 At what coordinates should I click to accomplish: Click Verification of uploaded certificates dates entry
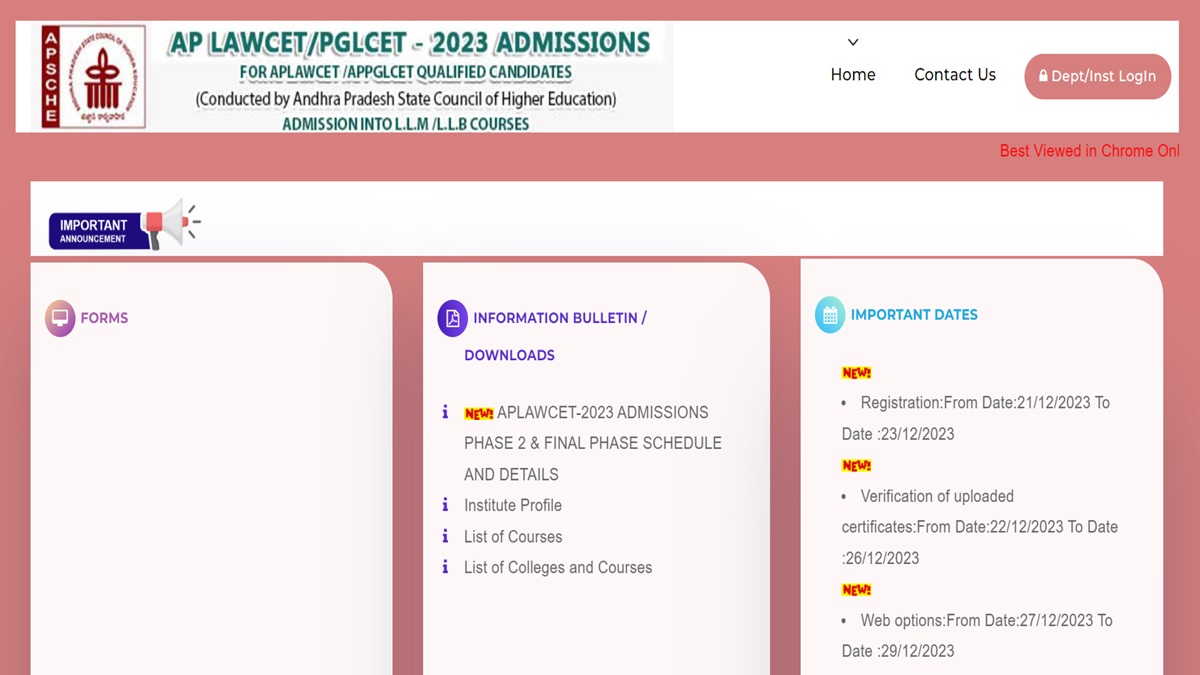(980, 527)
